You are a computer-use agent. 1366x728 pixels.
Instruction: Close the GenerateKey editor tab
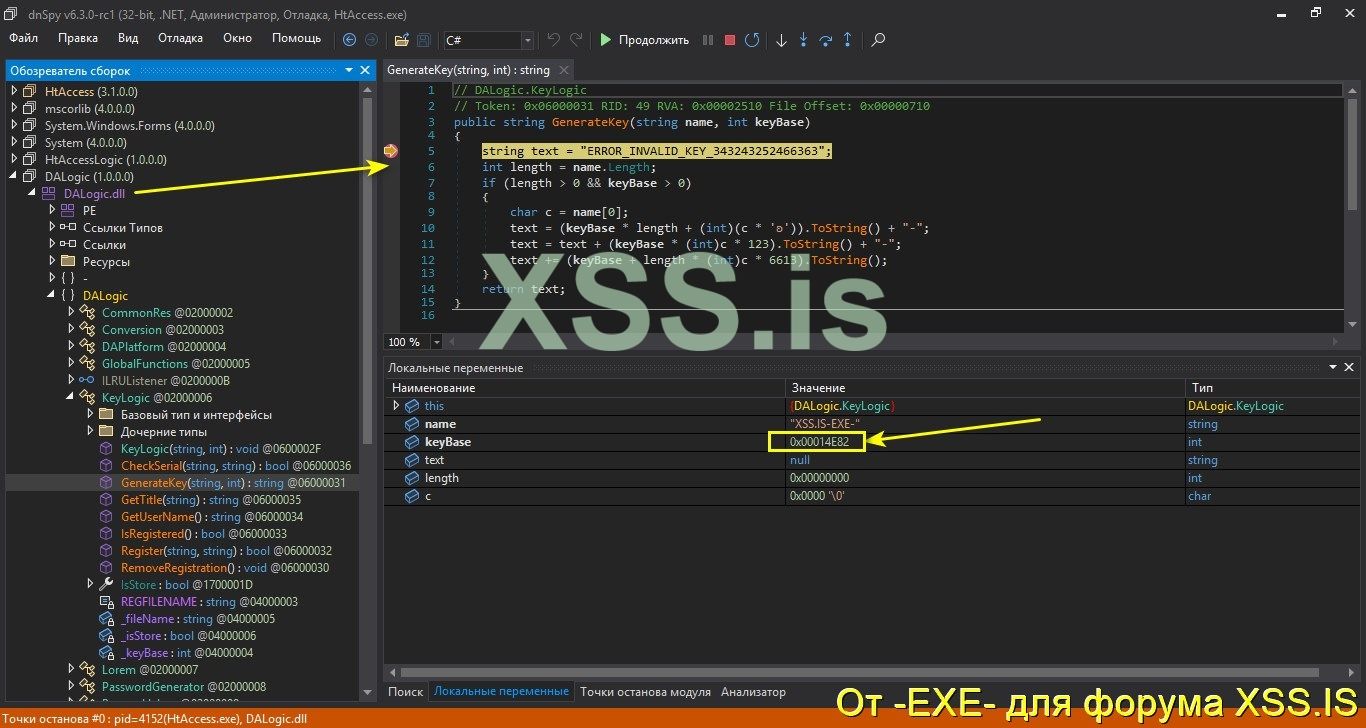(563, 70)
